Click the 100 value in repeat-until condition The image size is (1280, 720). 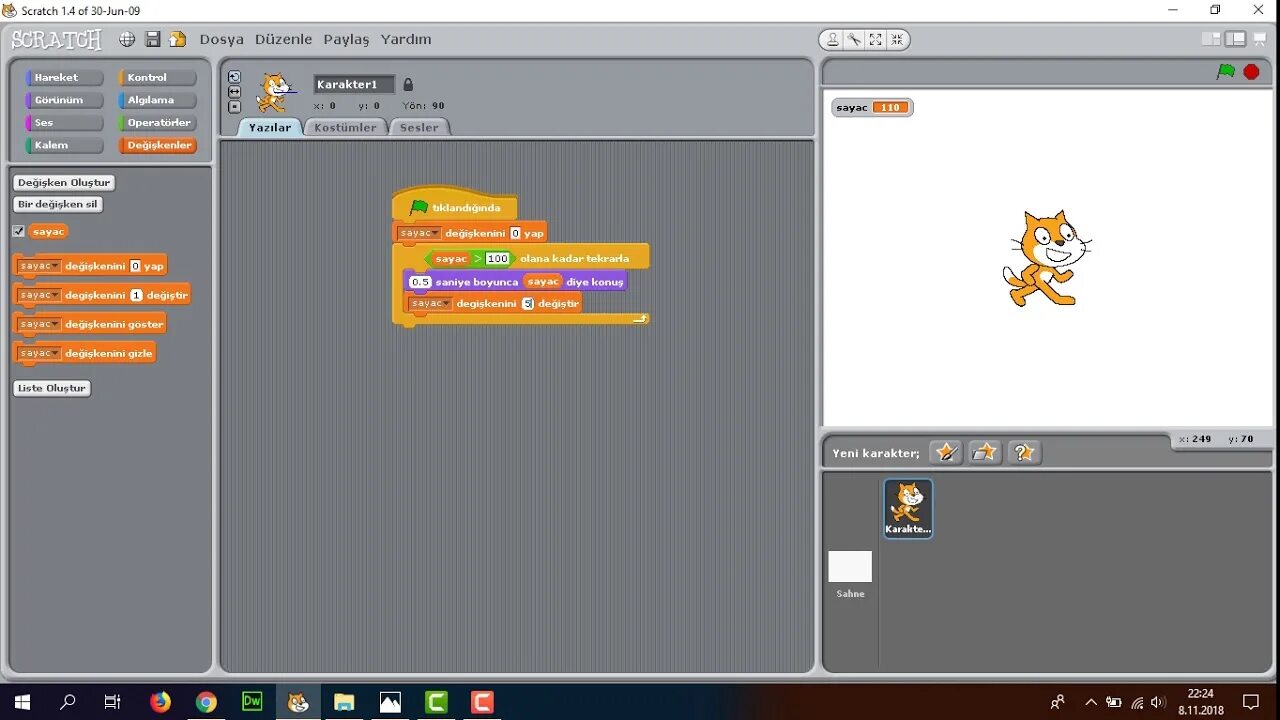coord(497,258)
